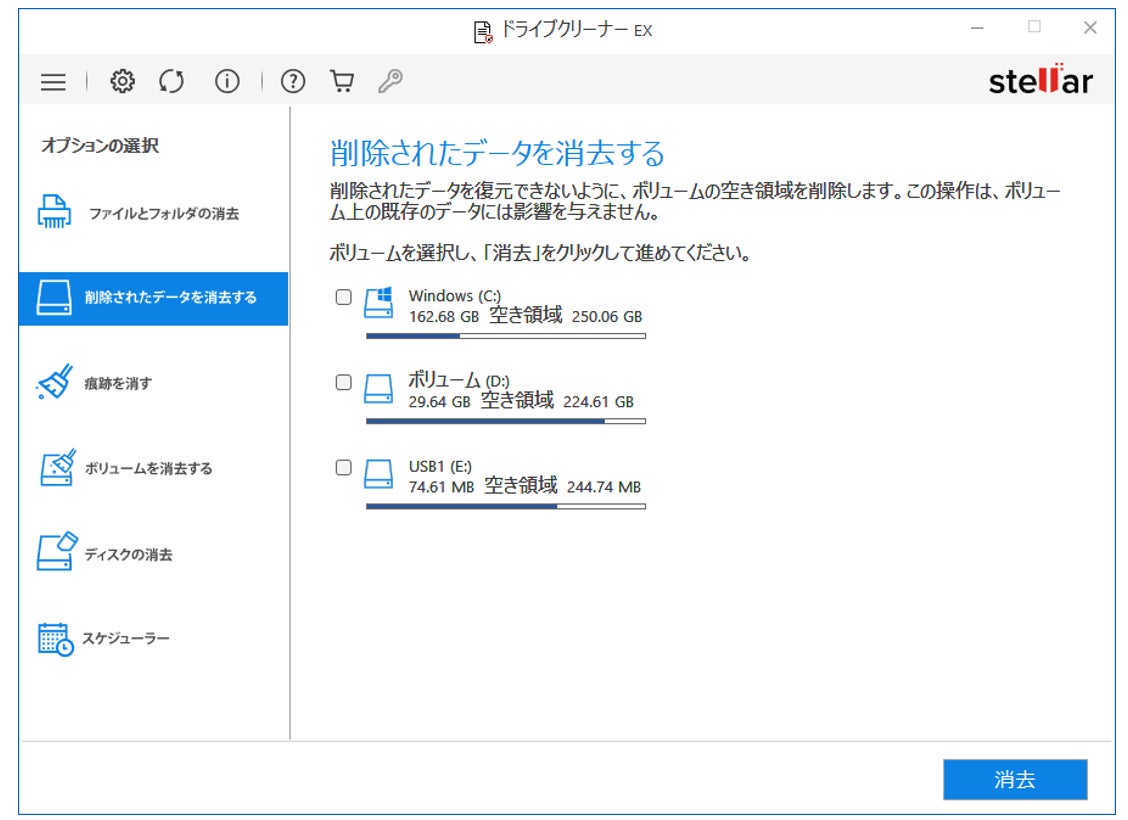
Task: Click the ボリューム (D:) volume name
Action: [x=459, y=380]
